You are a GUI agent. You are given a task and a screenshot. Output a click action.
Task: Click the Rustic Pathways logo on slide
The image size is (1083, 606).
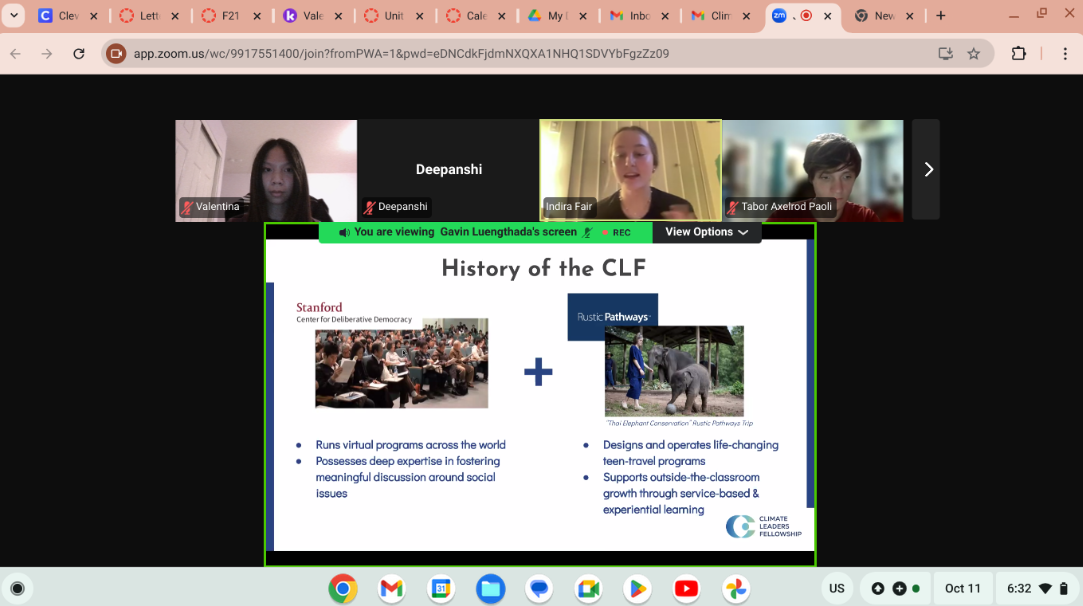[x=613, y=316]
